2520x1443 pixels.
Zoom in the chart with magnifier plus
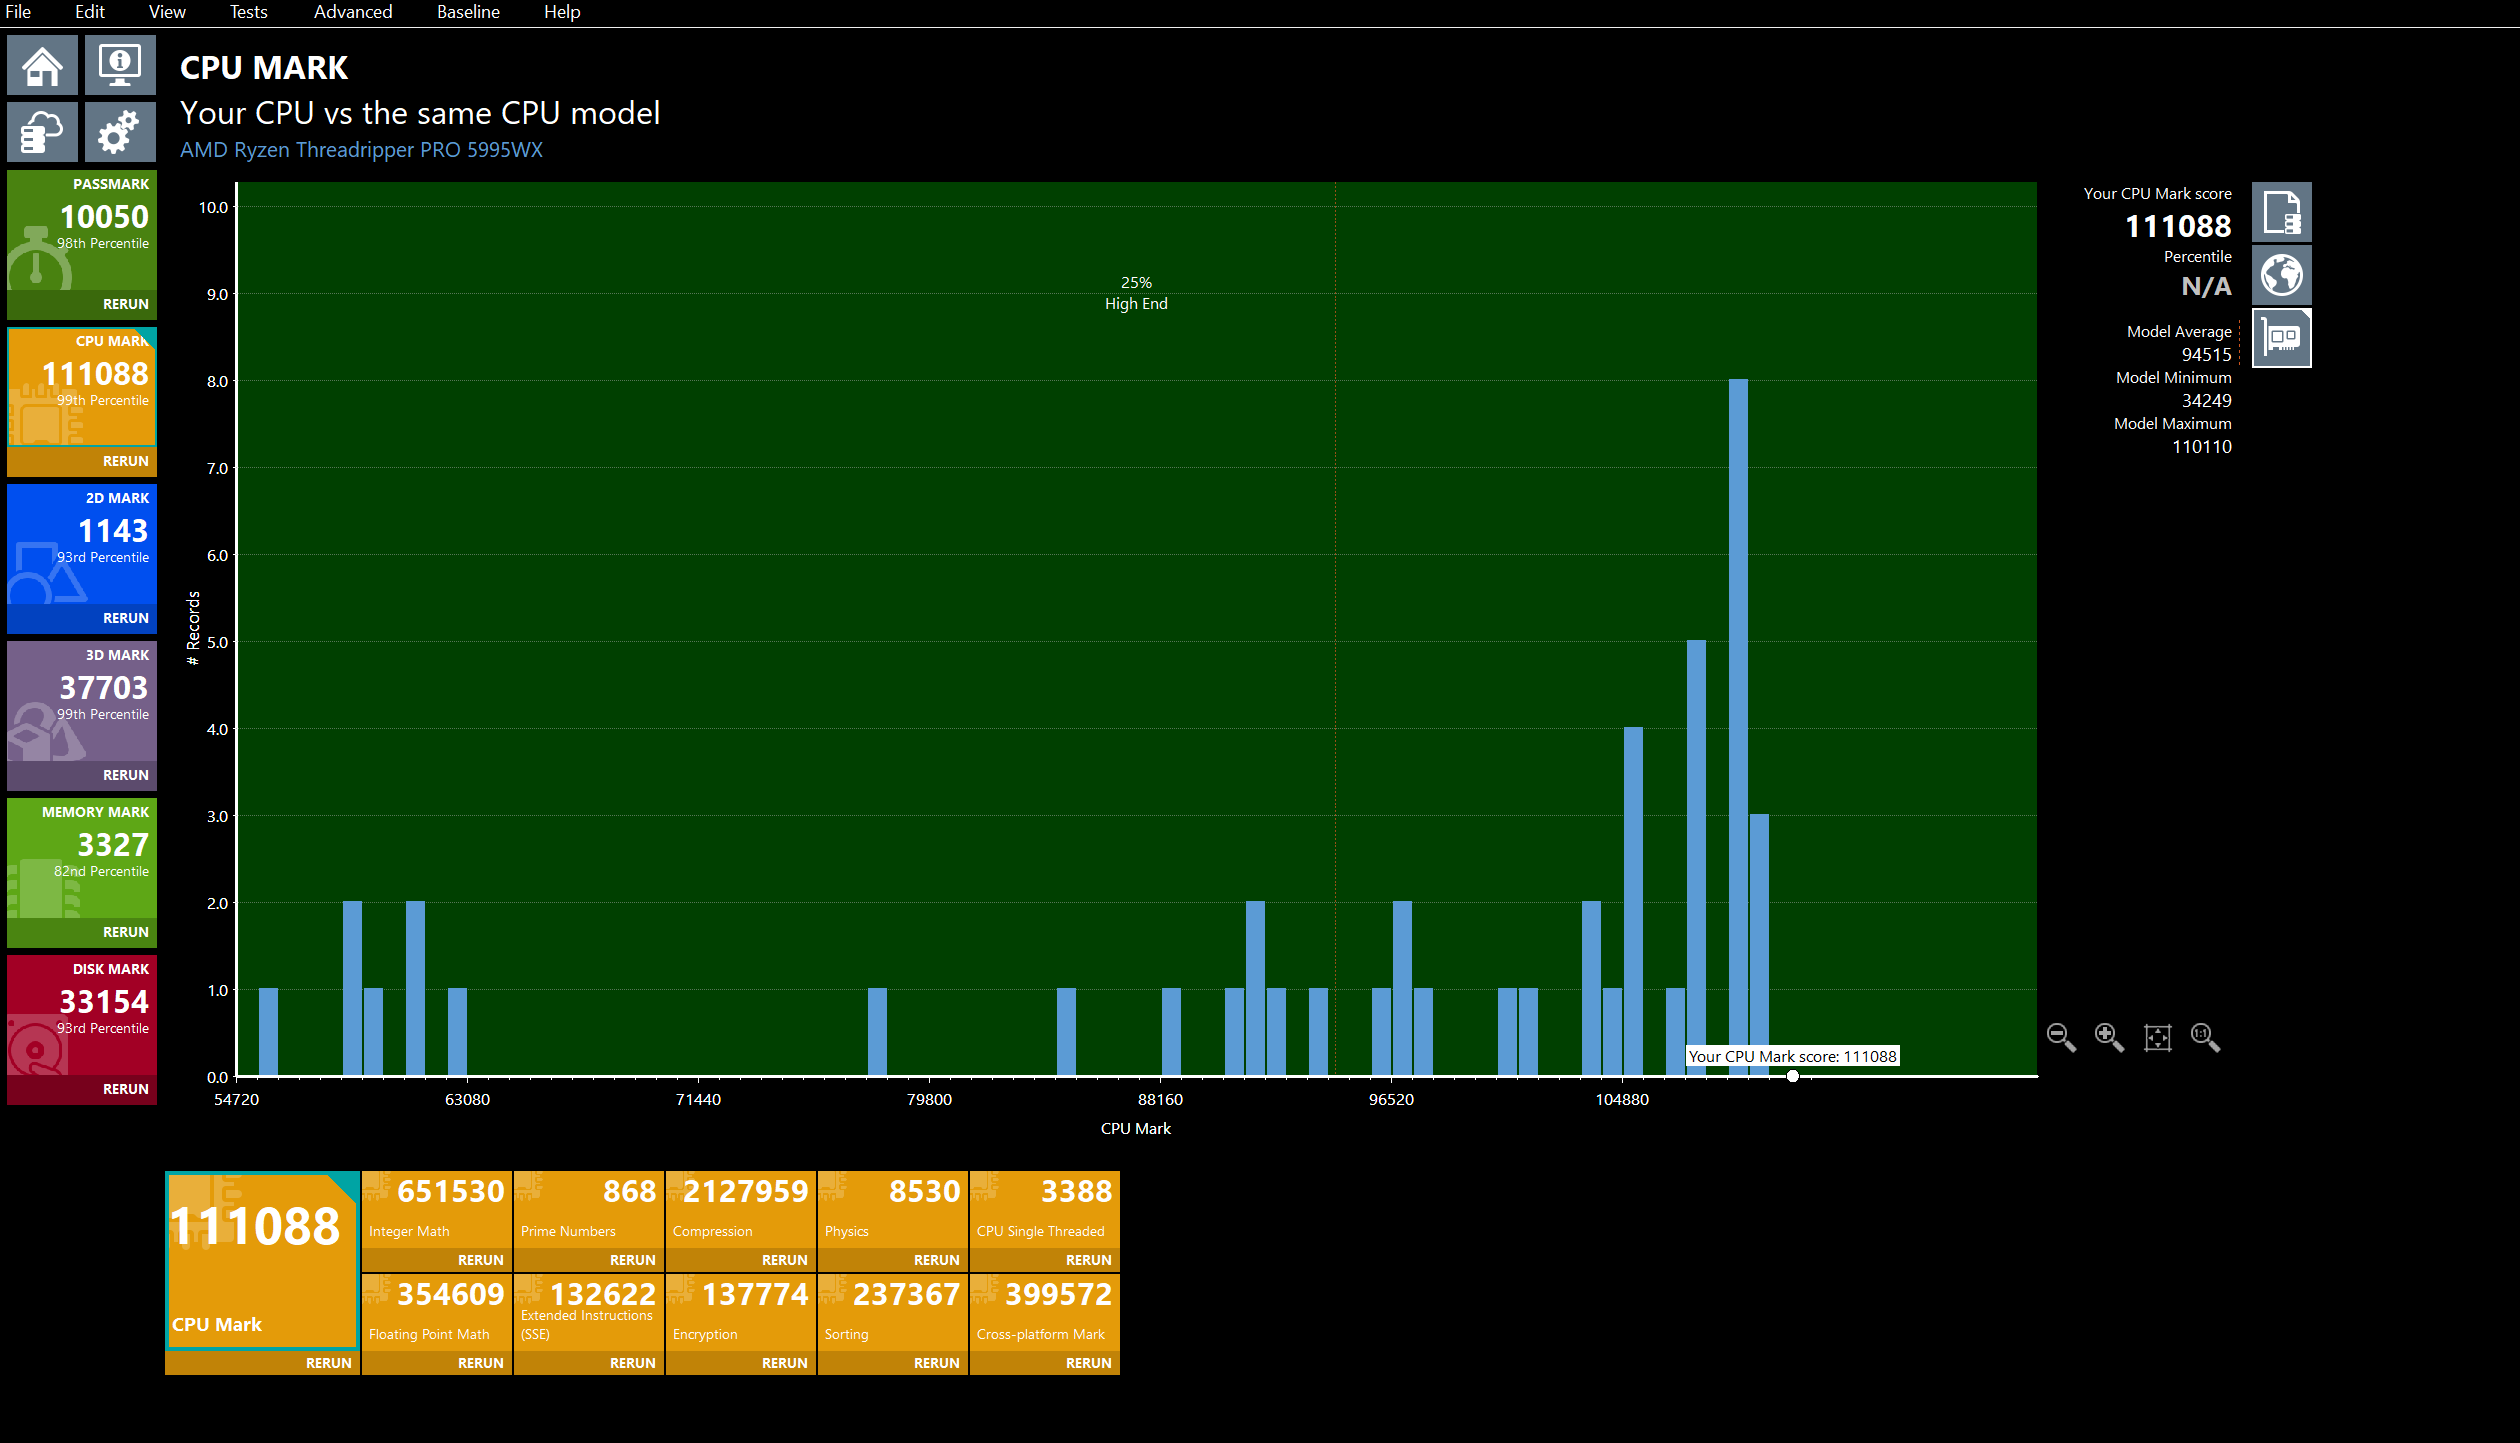click(2109, 1037)
